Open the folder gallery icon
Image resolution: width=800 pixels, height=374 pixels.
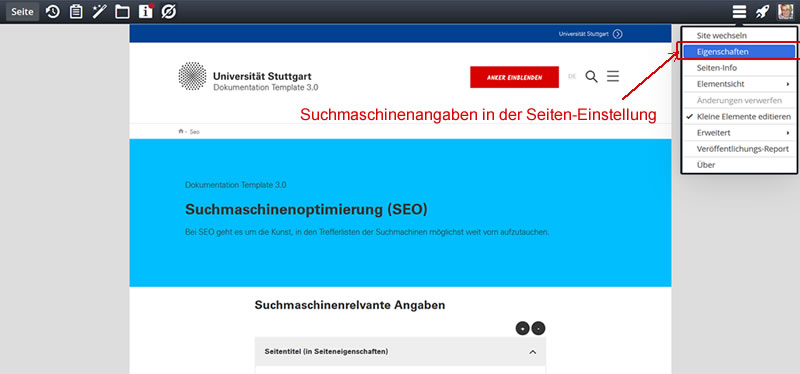point(122,12)
